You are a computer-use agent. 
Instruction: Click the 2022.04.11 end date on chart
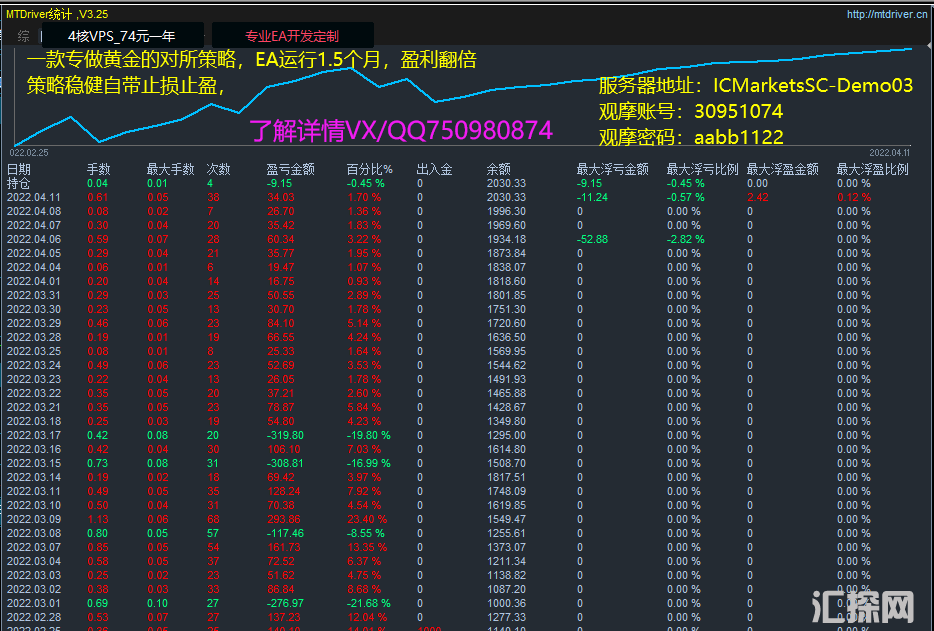coord(889,153)
